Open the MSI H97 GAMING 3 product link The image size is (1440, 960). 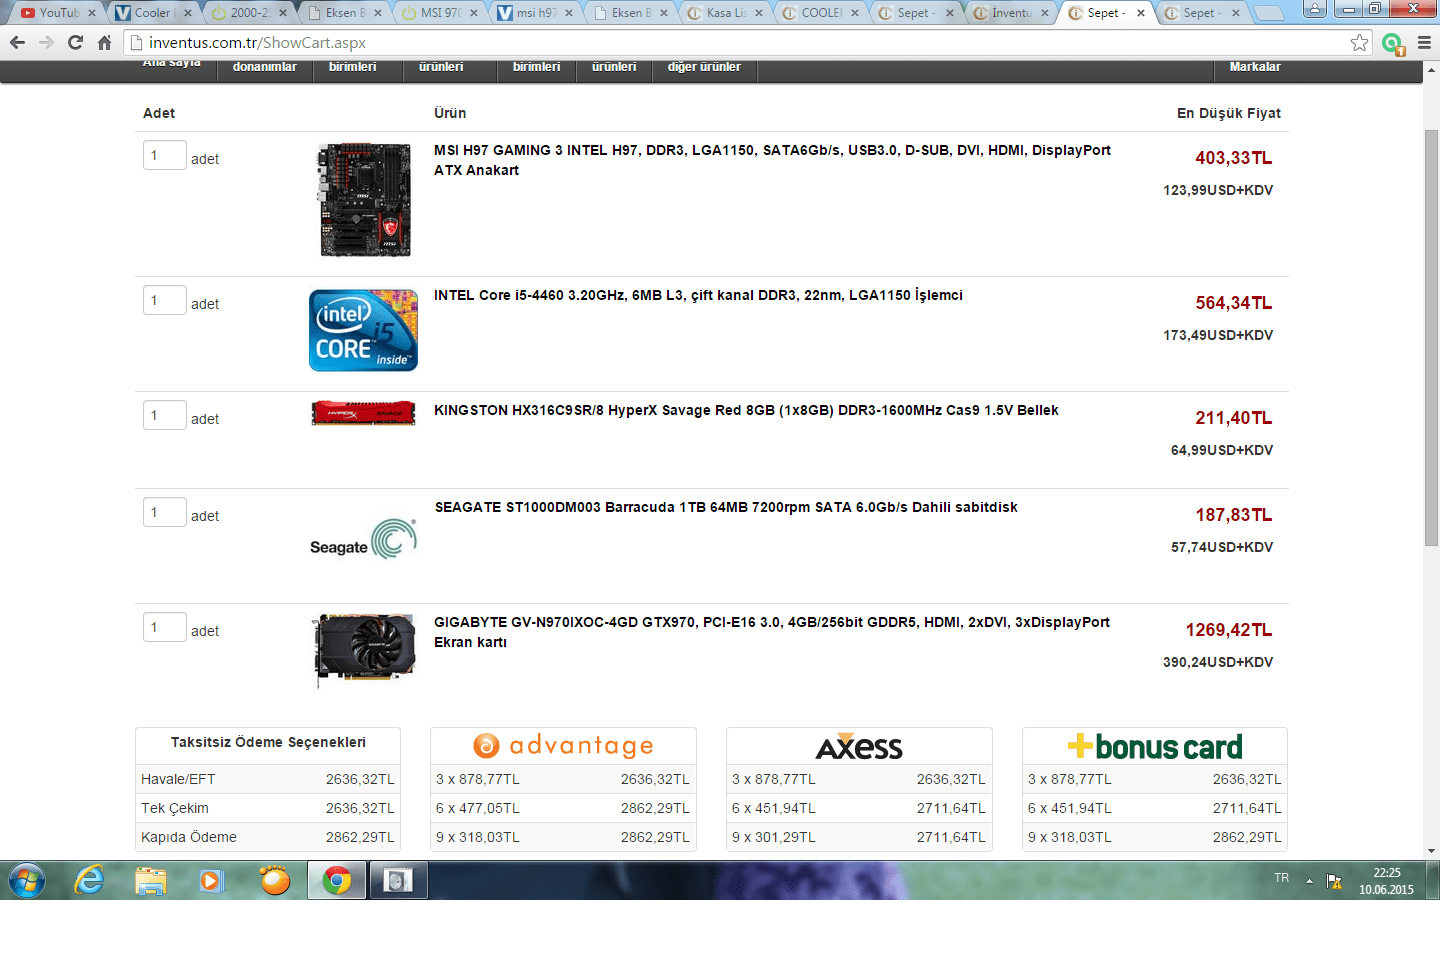point(772,160)
